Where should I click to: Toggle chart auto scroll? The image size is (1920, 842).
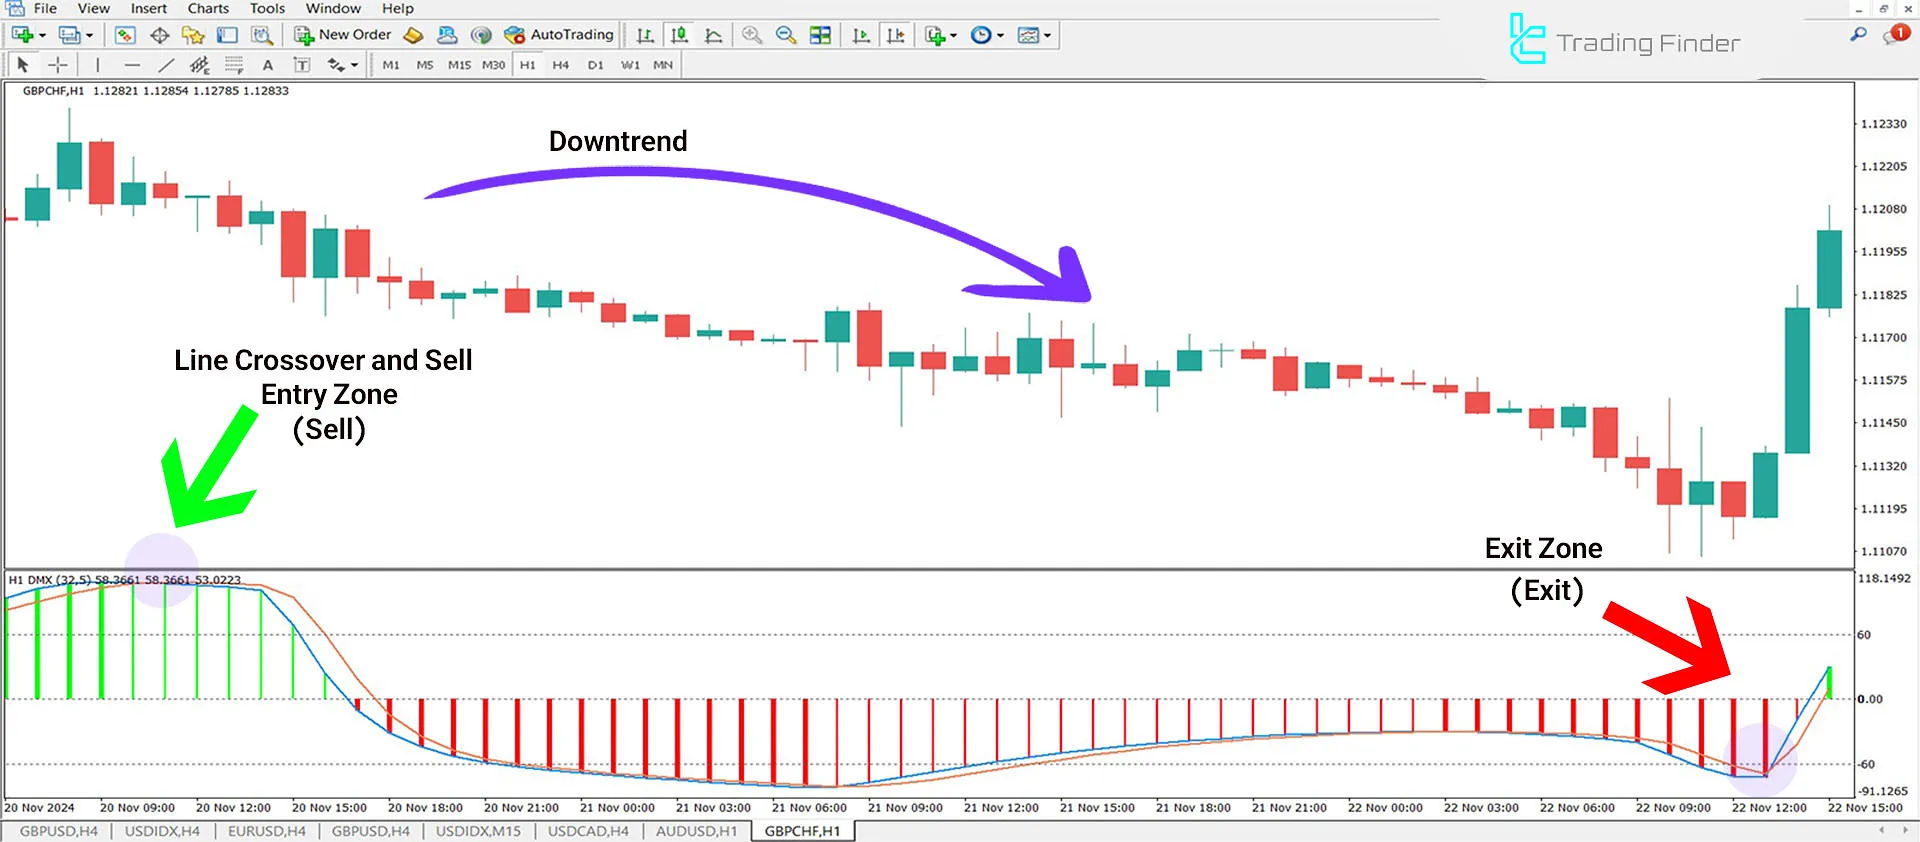click(861, 35)
